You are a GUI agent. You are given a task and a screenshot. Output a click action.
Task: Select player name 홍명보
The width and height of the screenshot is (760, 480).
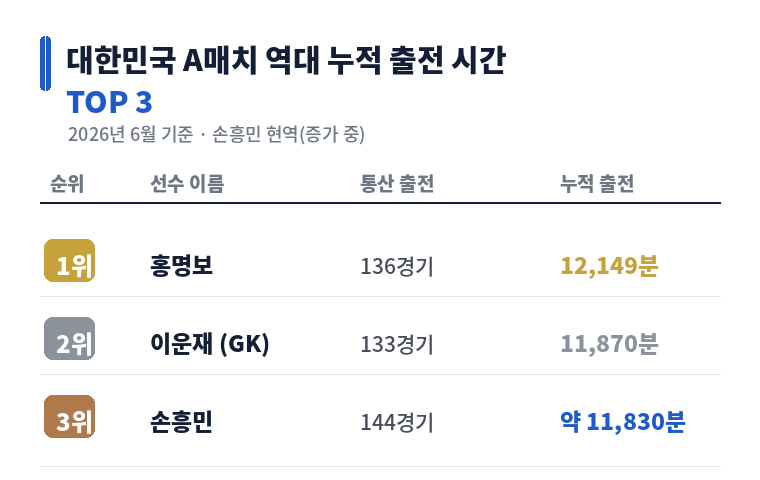(181, 266)
